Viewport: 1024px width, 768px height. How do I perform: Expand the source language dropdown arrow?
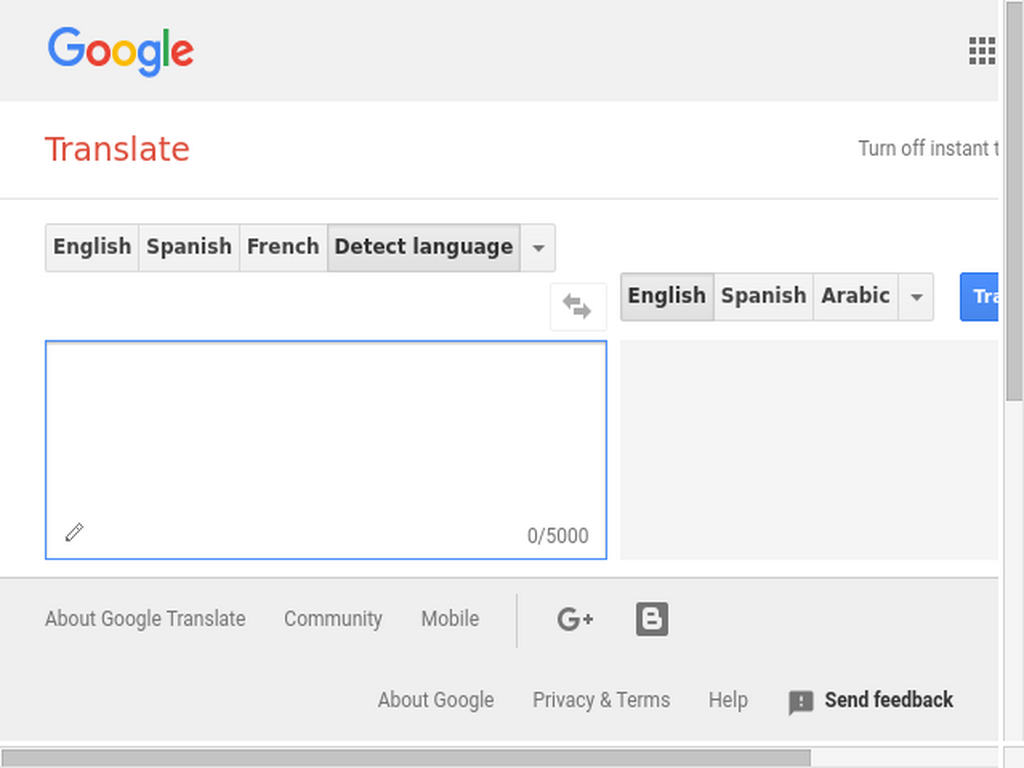click(x=538, y=248)
